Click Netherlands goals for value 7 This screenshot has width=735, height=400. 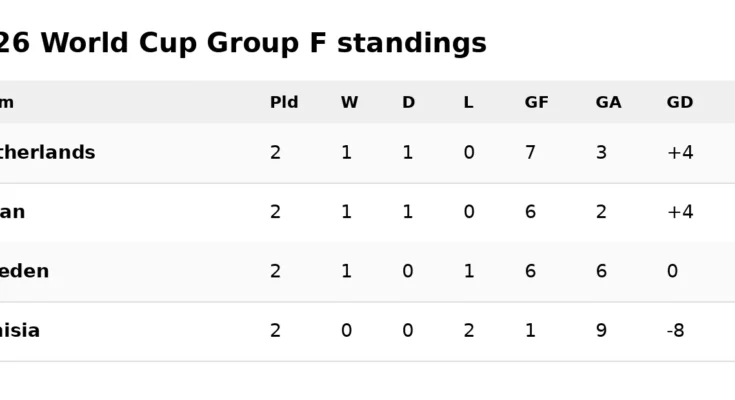[x=530, y=152]
